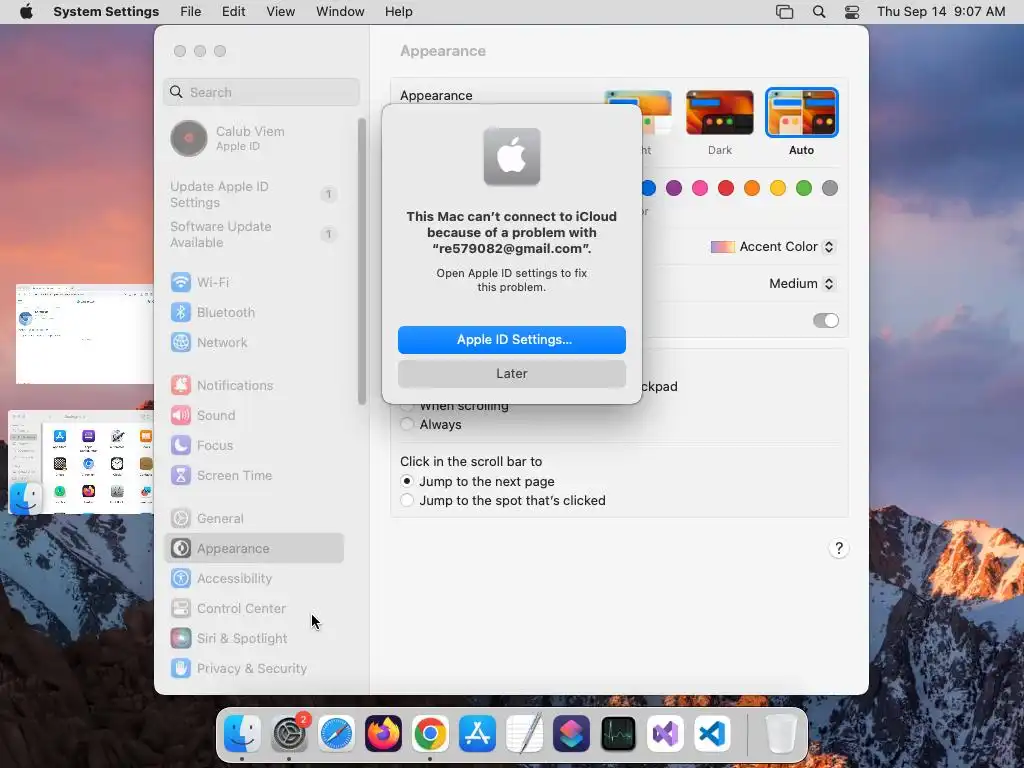Open Update Apple ID Settings item
Screen dimensions: 1024x768
[x=253, y=195]
